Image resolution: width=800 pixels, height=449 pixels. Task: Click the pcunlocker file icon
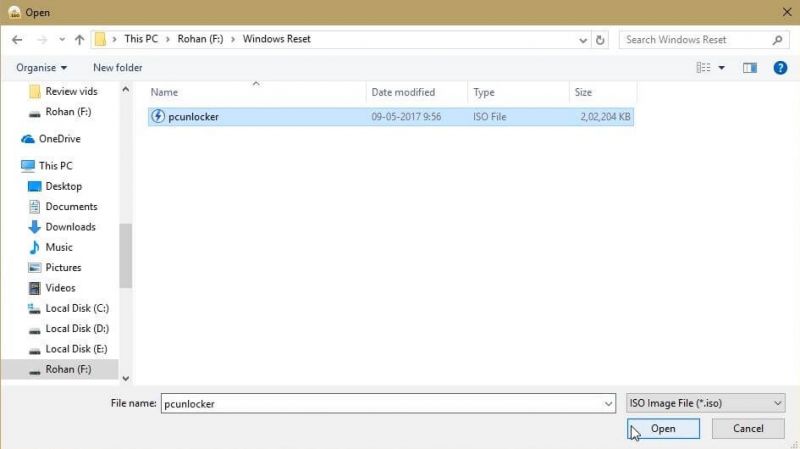pyautogui.click(x=158, y=116)
